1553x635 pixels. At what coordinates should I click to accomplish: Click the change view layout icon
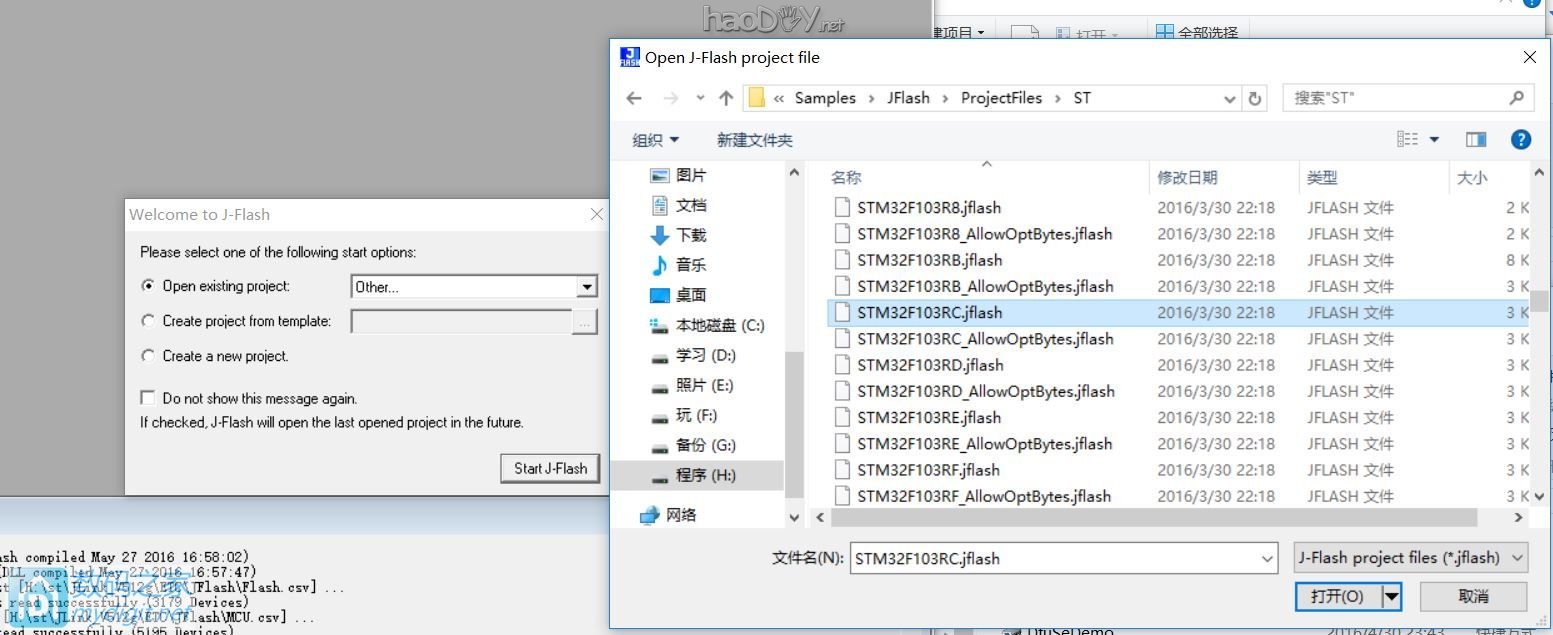[1408, 140]
